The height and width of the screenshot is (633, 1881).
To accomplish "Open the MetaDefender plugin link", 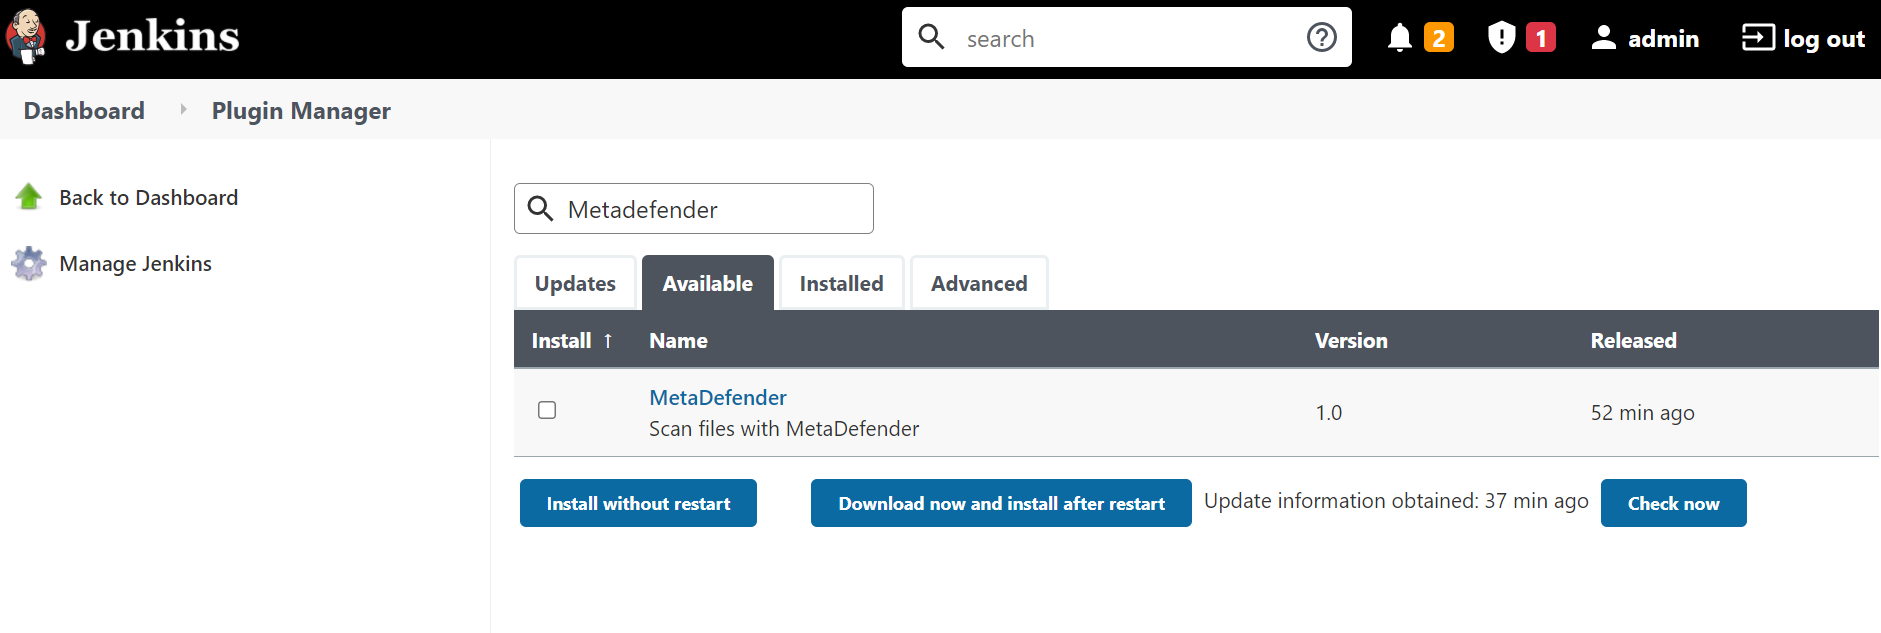I will [718, 397].
